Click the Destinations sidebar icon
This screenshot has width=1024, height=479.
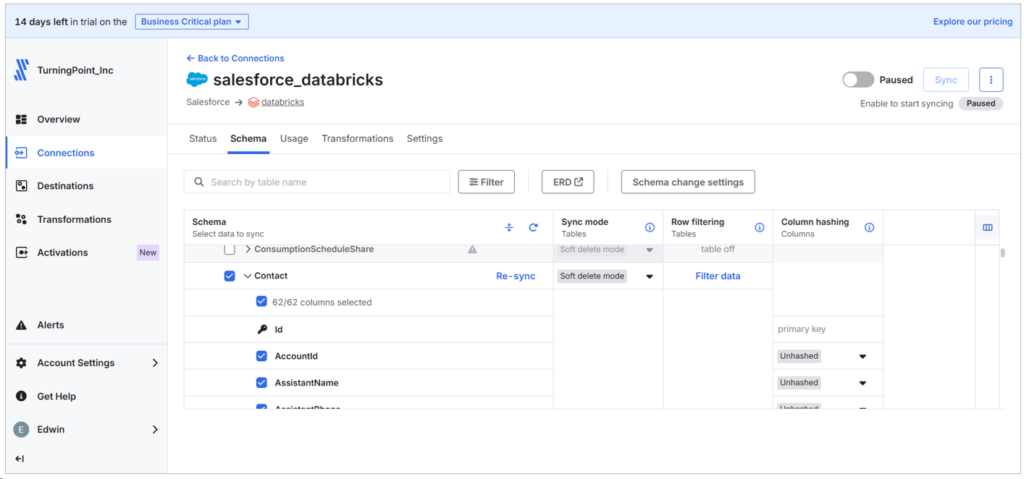tap(21, 186)
